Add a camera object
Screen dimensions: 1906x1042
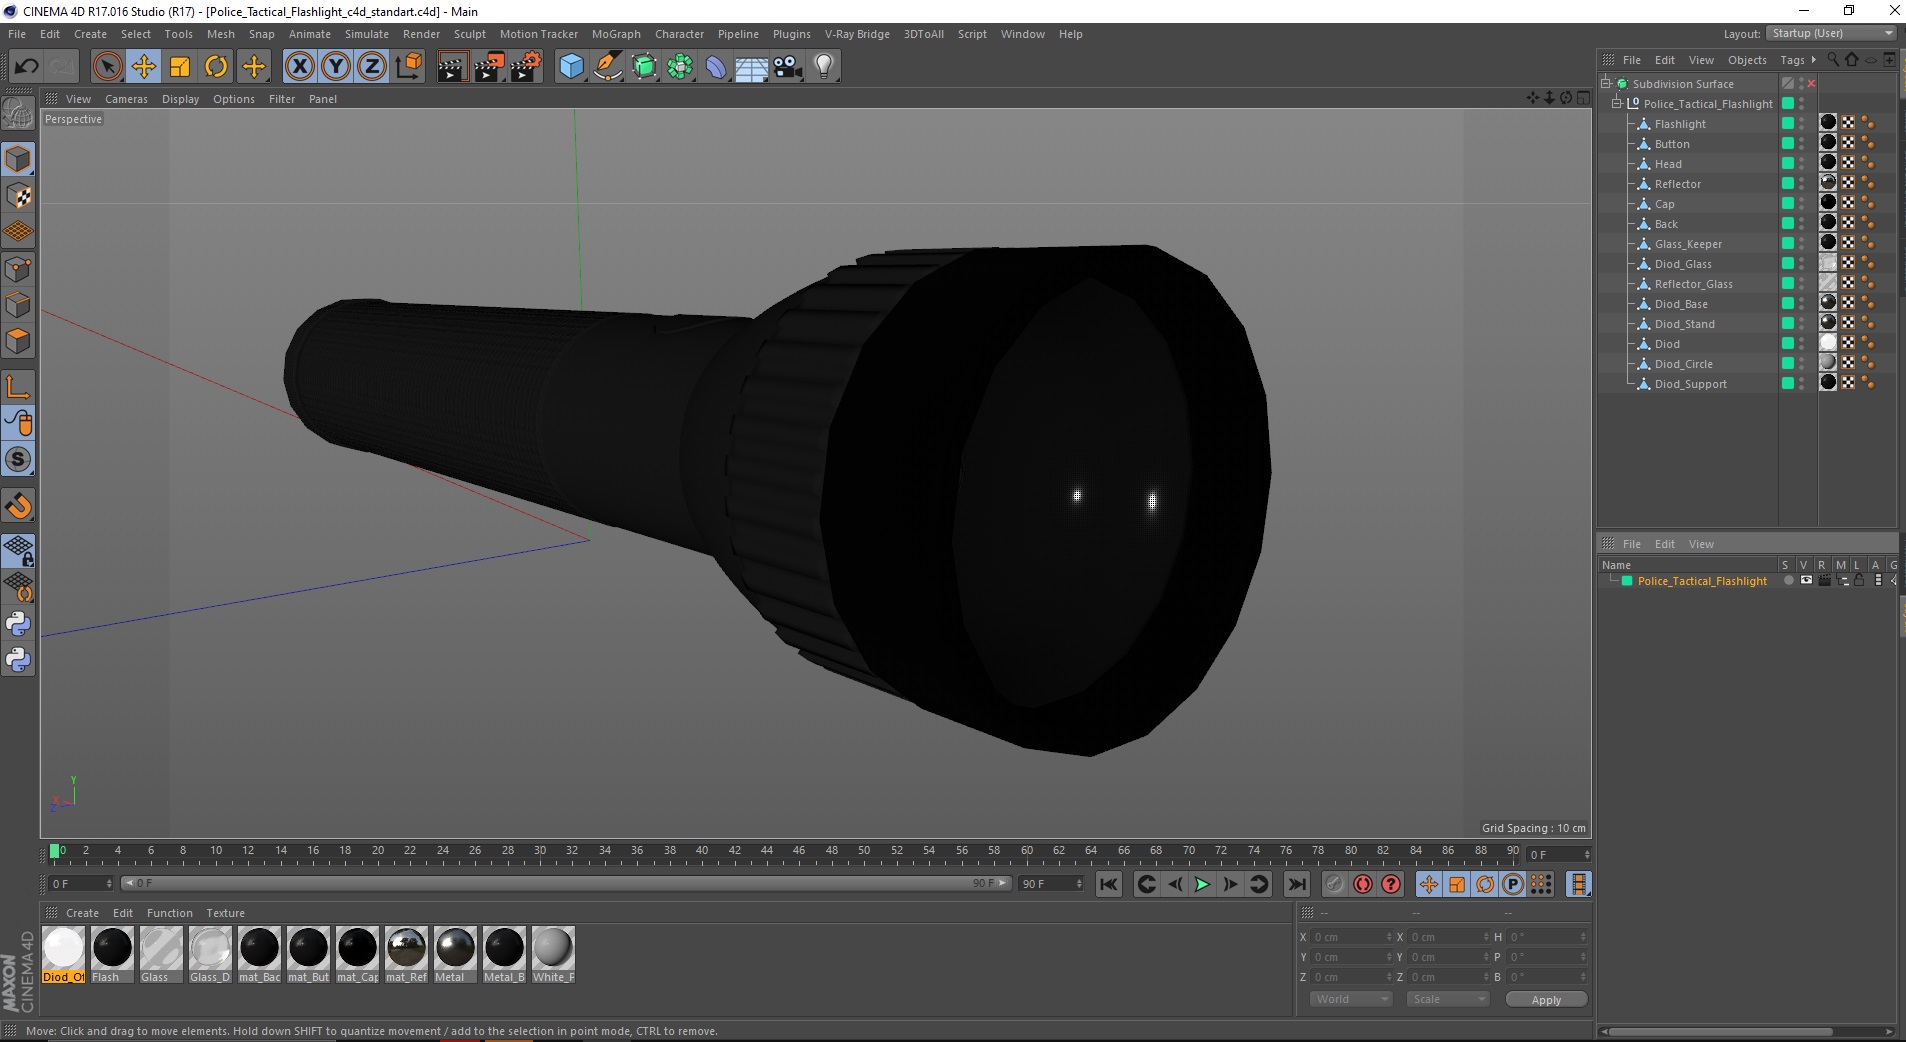(788, 67)
